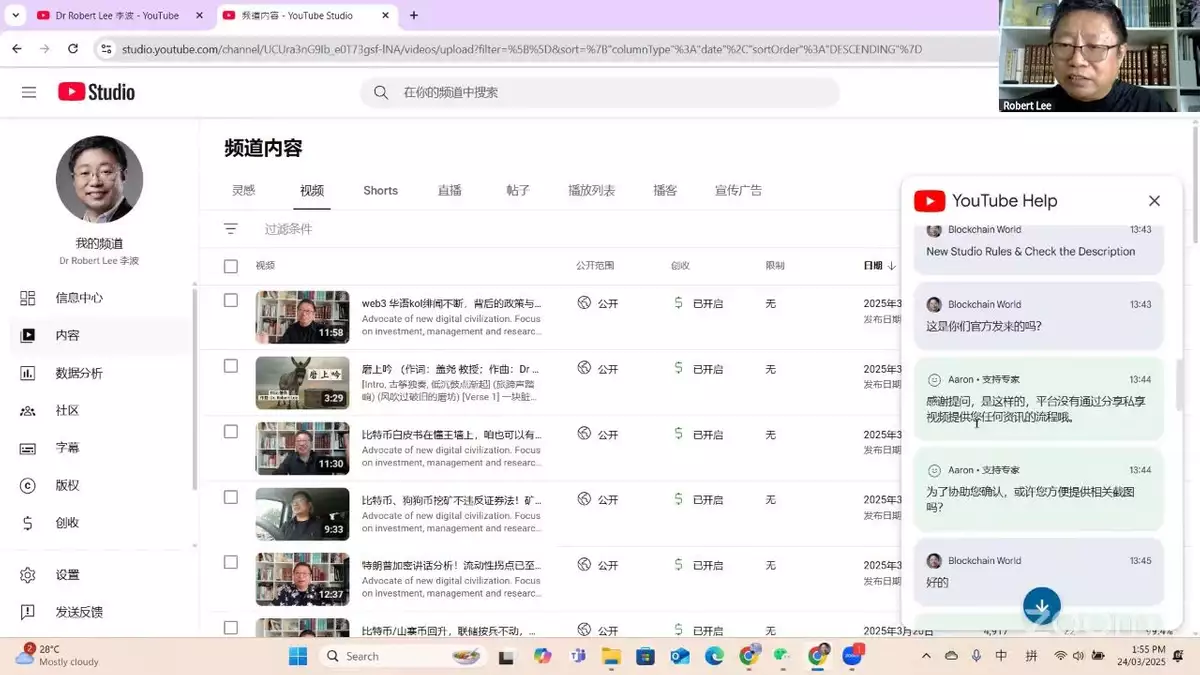Screen dimensions: 1200x675
Task: Open the 比特币、狗狗币挖矿 video title link
Action: tap(452, 500)
